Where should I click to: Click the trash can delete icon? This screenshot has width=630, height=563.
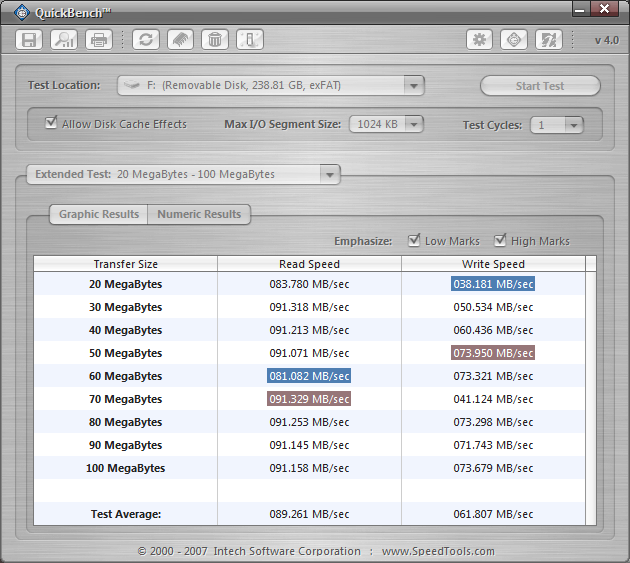tap(214, 40)
